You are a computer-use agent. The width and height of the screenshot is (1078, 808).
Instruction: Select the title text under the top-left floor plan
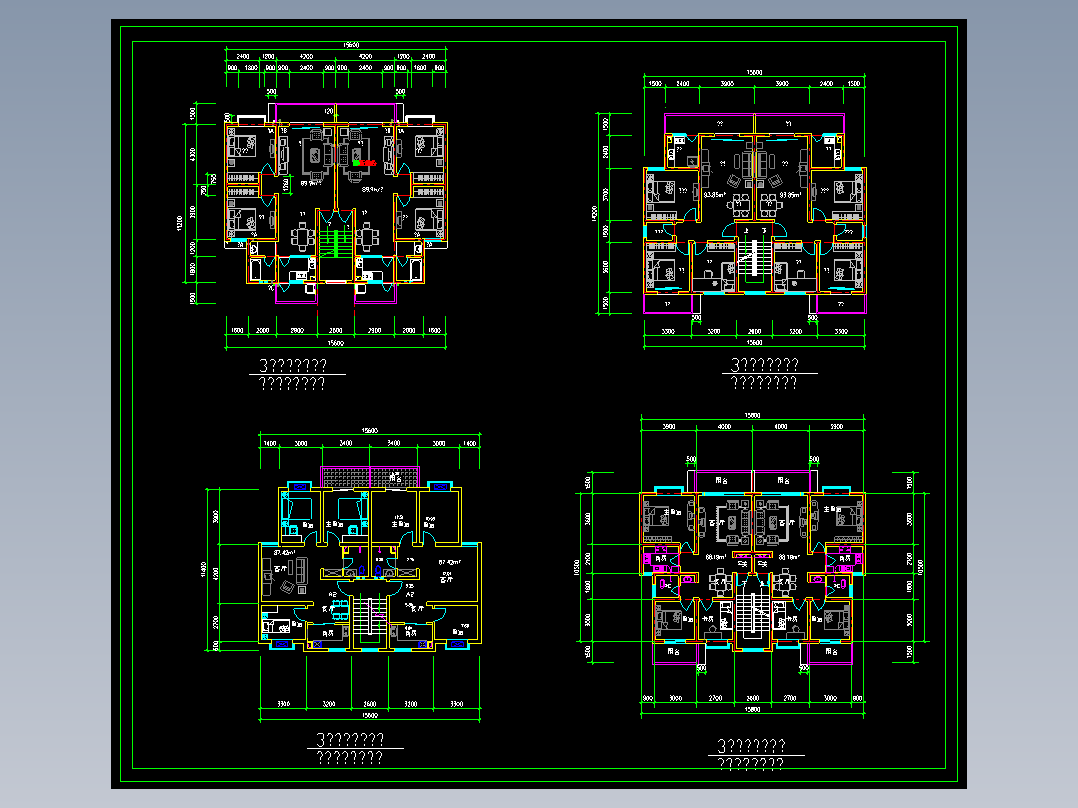(293, 374)
